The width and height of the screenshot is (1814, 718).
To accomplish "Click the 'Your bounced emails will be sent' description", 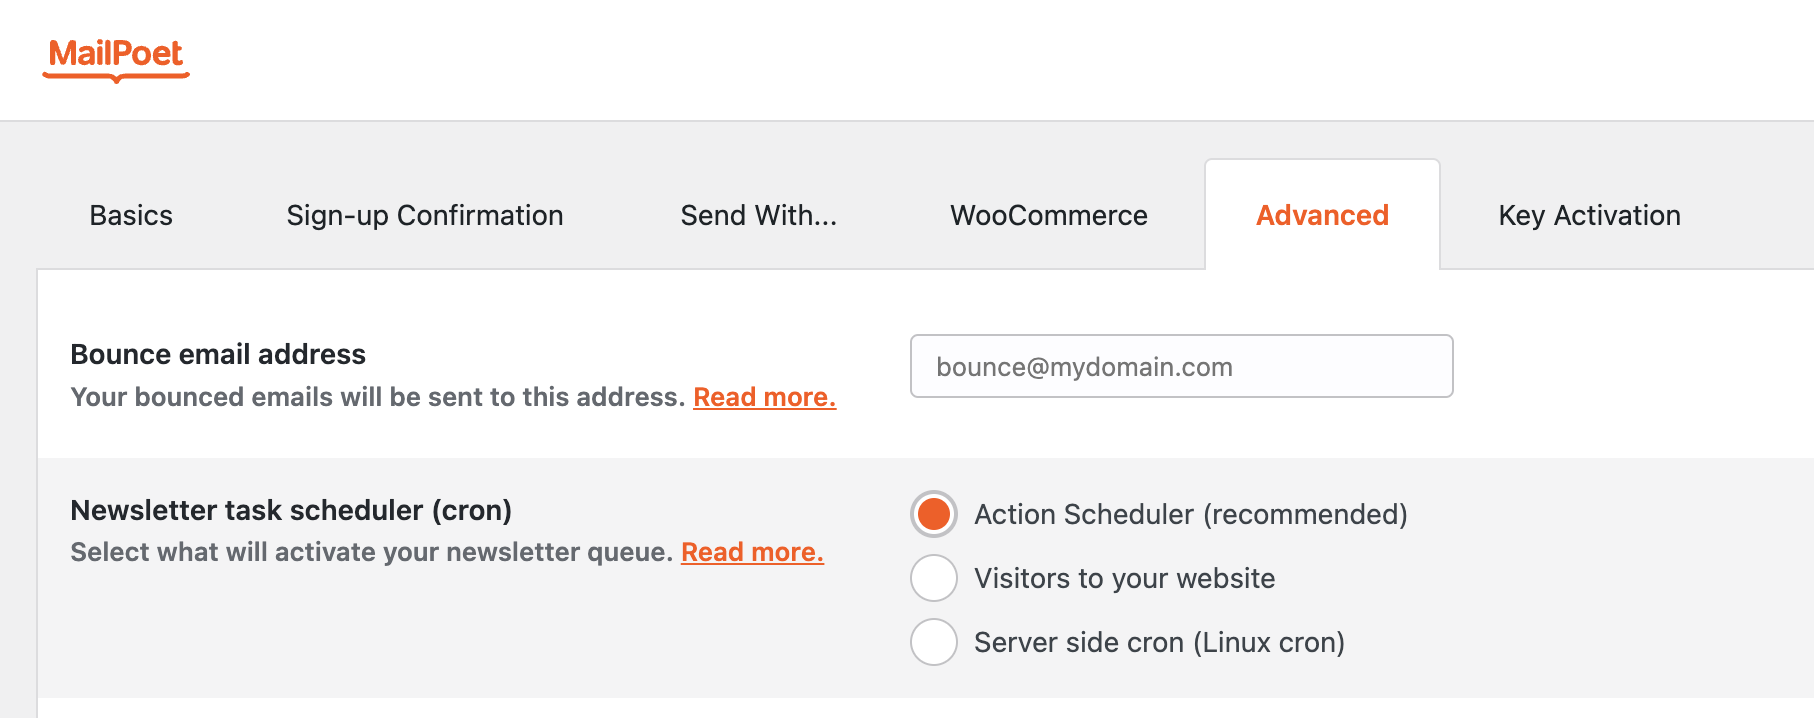I will click(377, 398).
